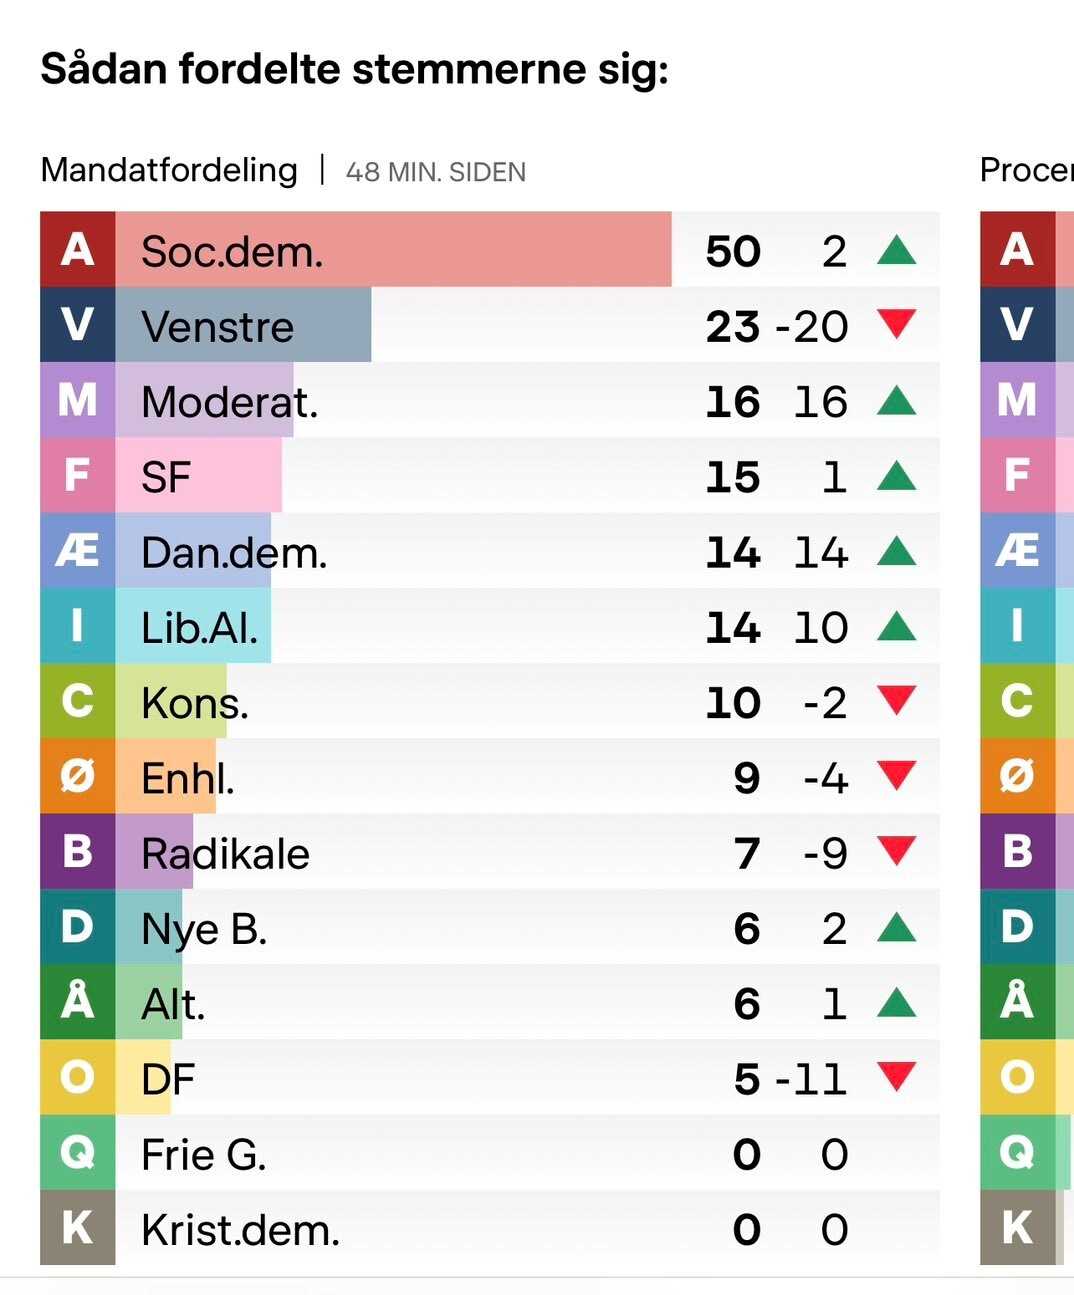
Task: Select the Lib.Al. party name
Action: tap(199, 628)
